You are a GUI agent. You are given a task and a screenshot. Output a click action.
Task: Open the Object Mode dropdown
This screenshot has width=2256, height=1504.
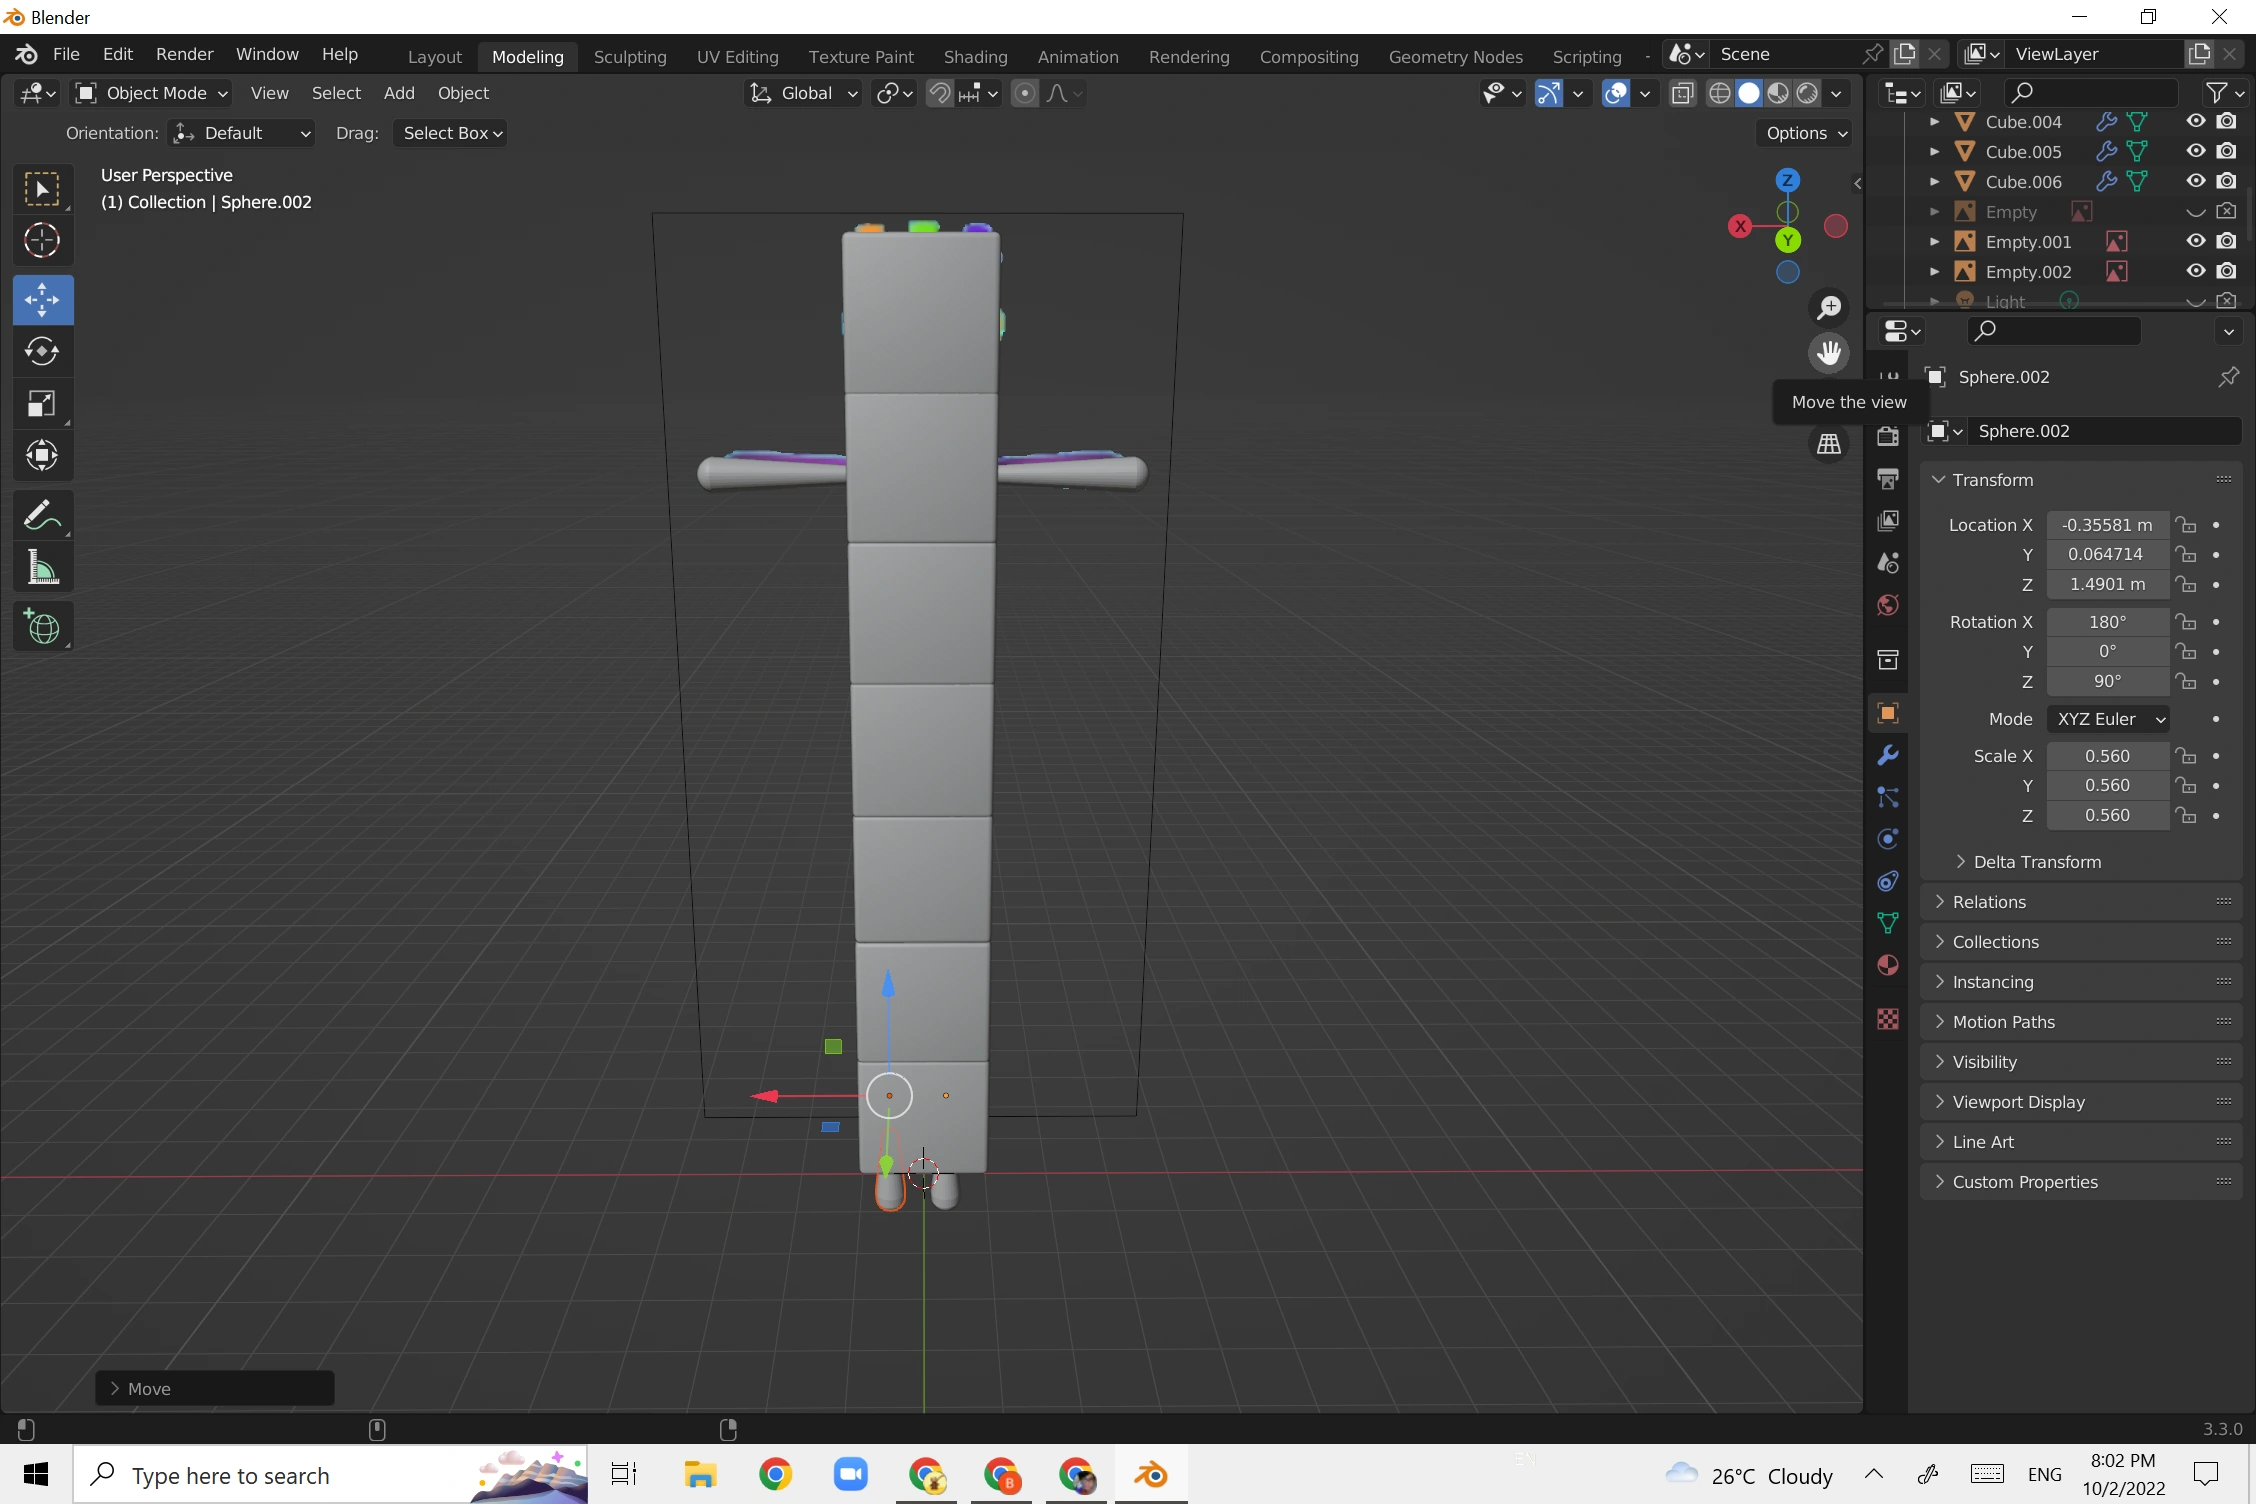pos(150,92)
